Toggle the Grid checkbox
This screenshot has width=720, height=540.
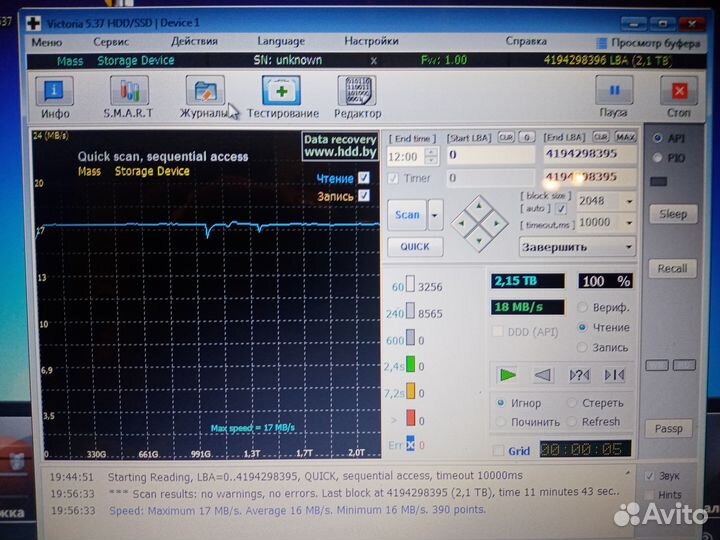click(x=499, y=451)
